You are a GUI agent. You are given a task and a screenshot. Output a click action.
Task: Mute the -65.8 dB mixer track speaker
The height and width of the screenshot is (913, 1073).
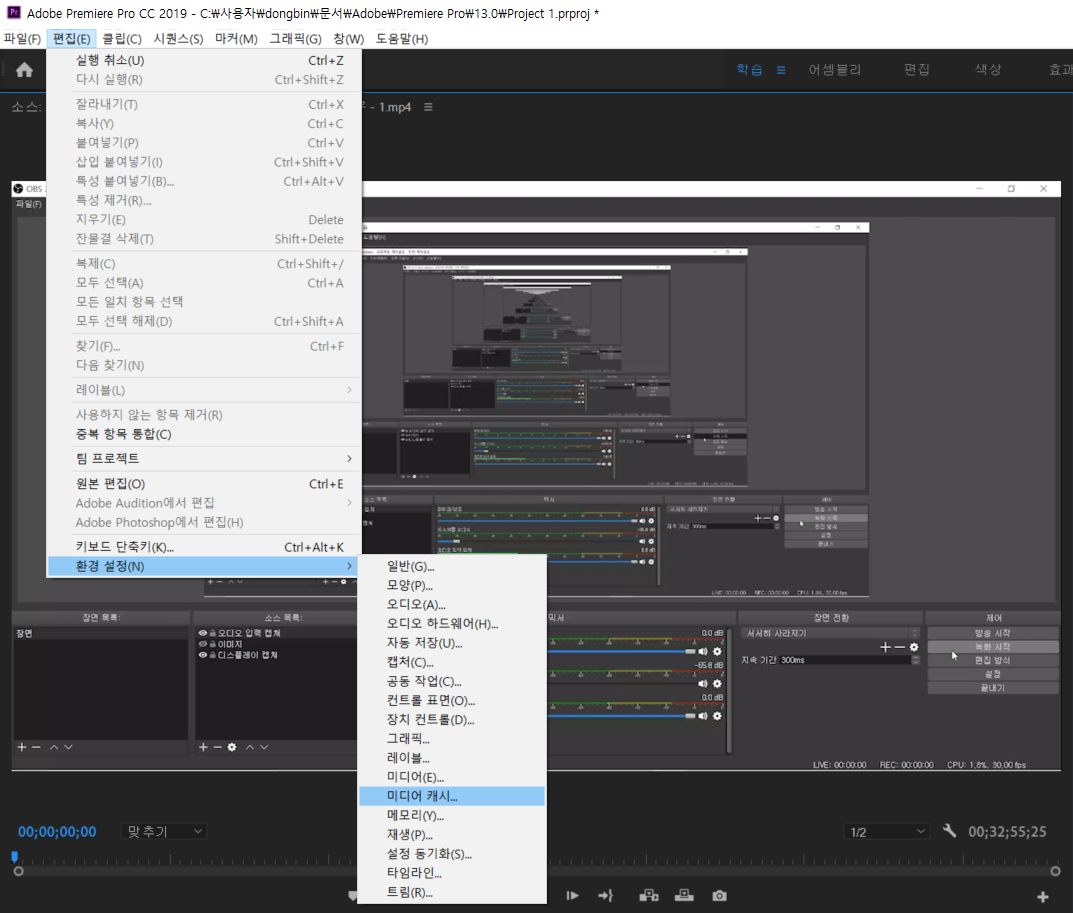[x=703, y=684]
